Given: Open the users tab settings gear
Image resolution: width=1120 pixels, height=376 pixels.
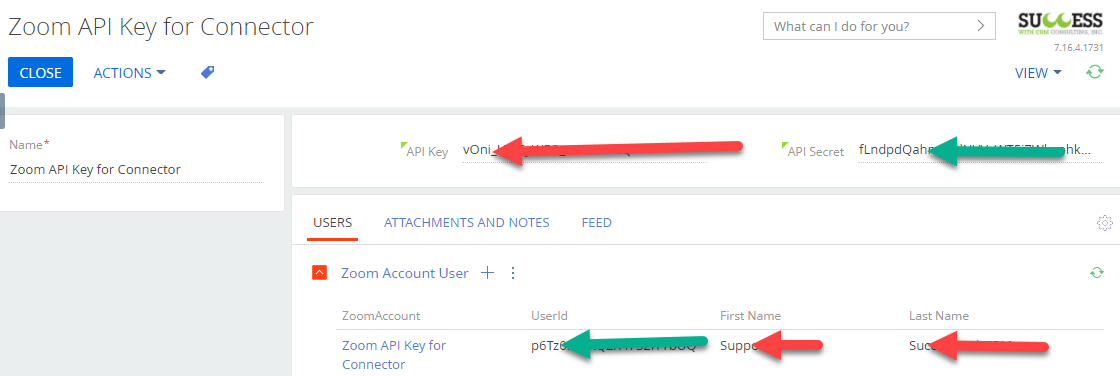Looking at the screenshot, I should point(1104,223).
